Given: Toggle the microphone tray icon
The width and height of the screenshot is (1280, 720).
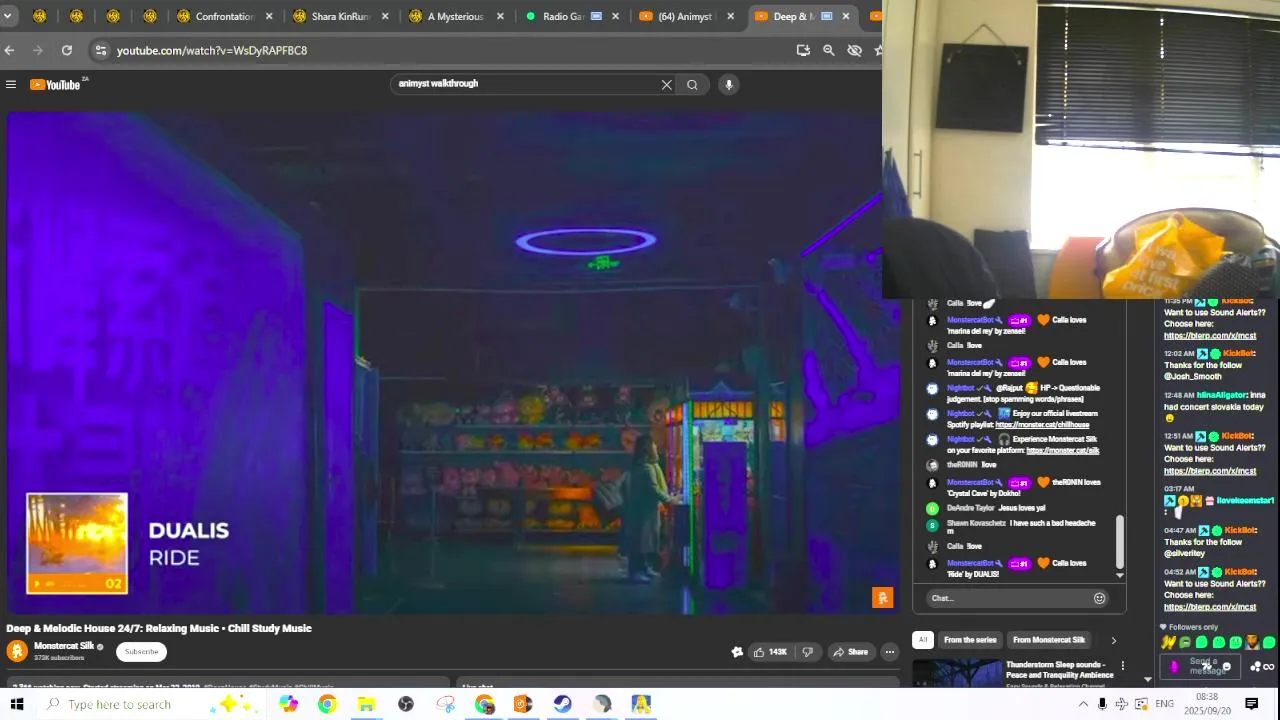Looking at the screenshot, I should click(x=1102, y=704).
